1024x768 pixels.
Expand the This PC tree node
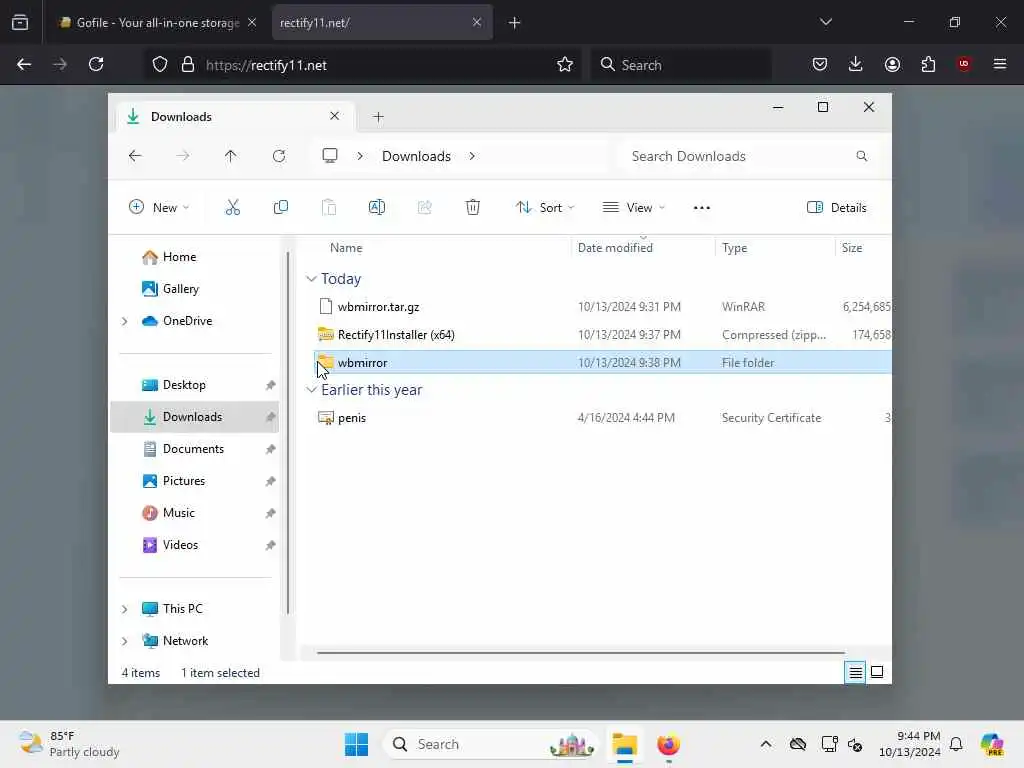[x=124, y=609]
